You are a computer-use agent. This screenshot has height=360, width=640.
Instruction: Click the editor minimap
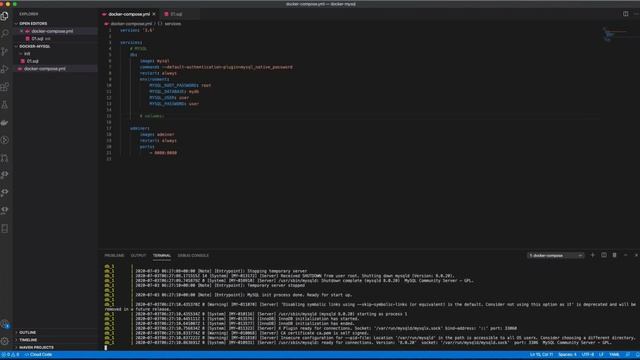coord(615,34)
